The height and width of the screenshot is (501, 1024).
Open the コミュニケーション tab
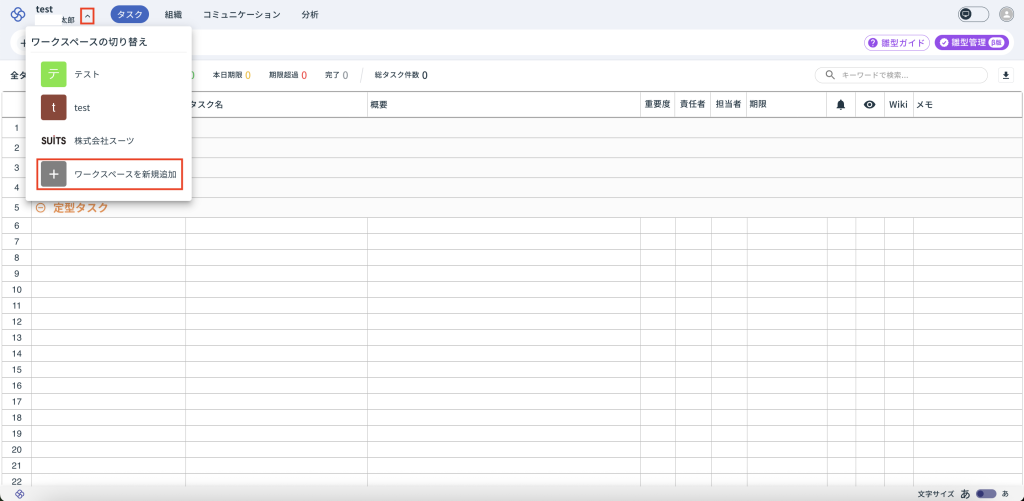tap(241, 15)
